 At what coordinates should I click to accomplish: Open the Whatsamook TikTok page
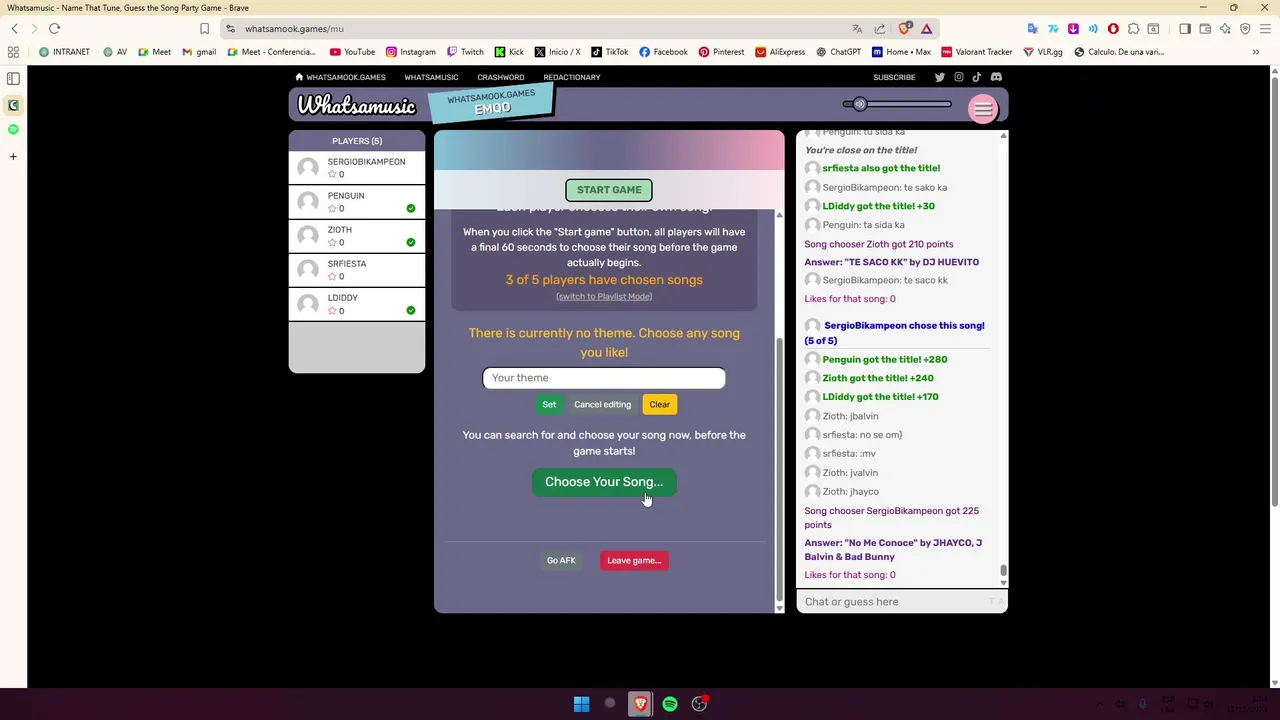[x=977, y=77]
